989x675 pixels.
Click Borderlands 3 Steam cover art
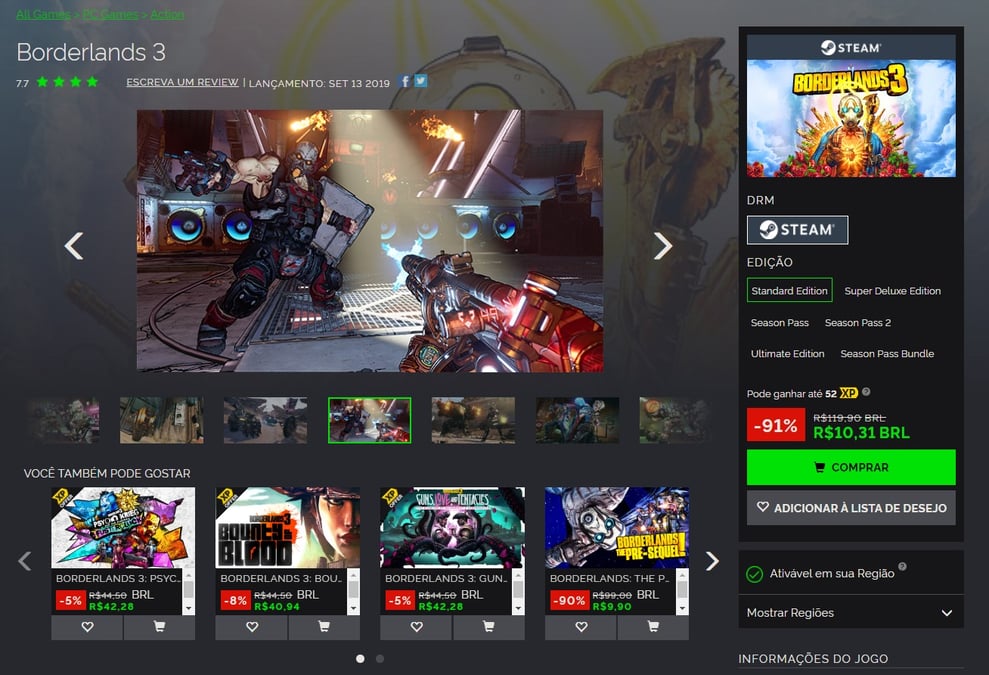coord(851,118)
